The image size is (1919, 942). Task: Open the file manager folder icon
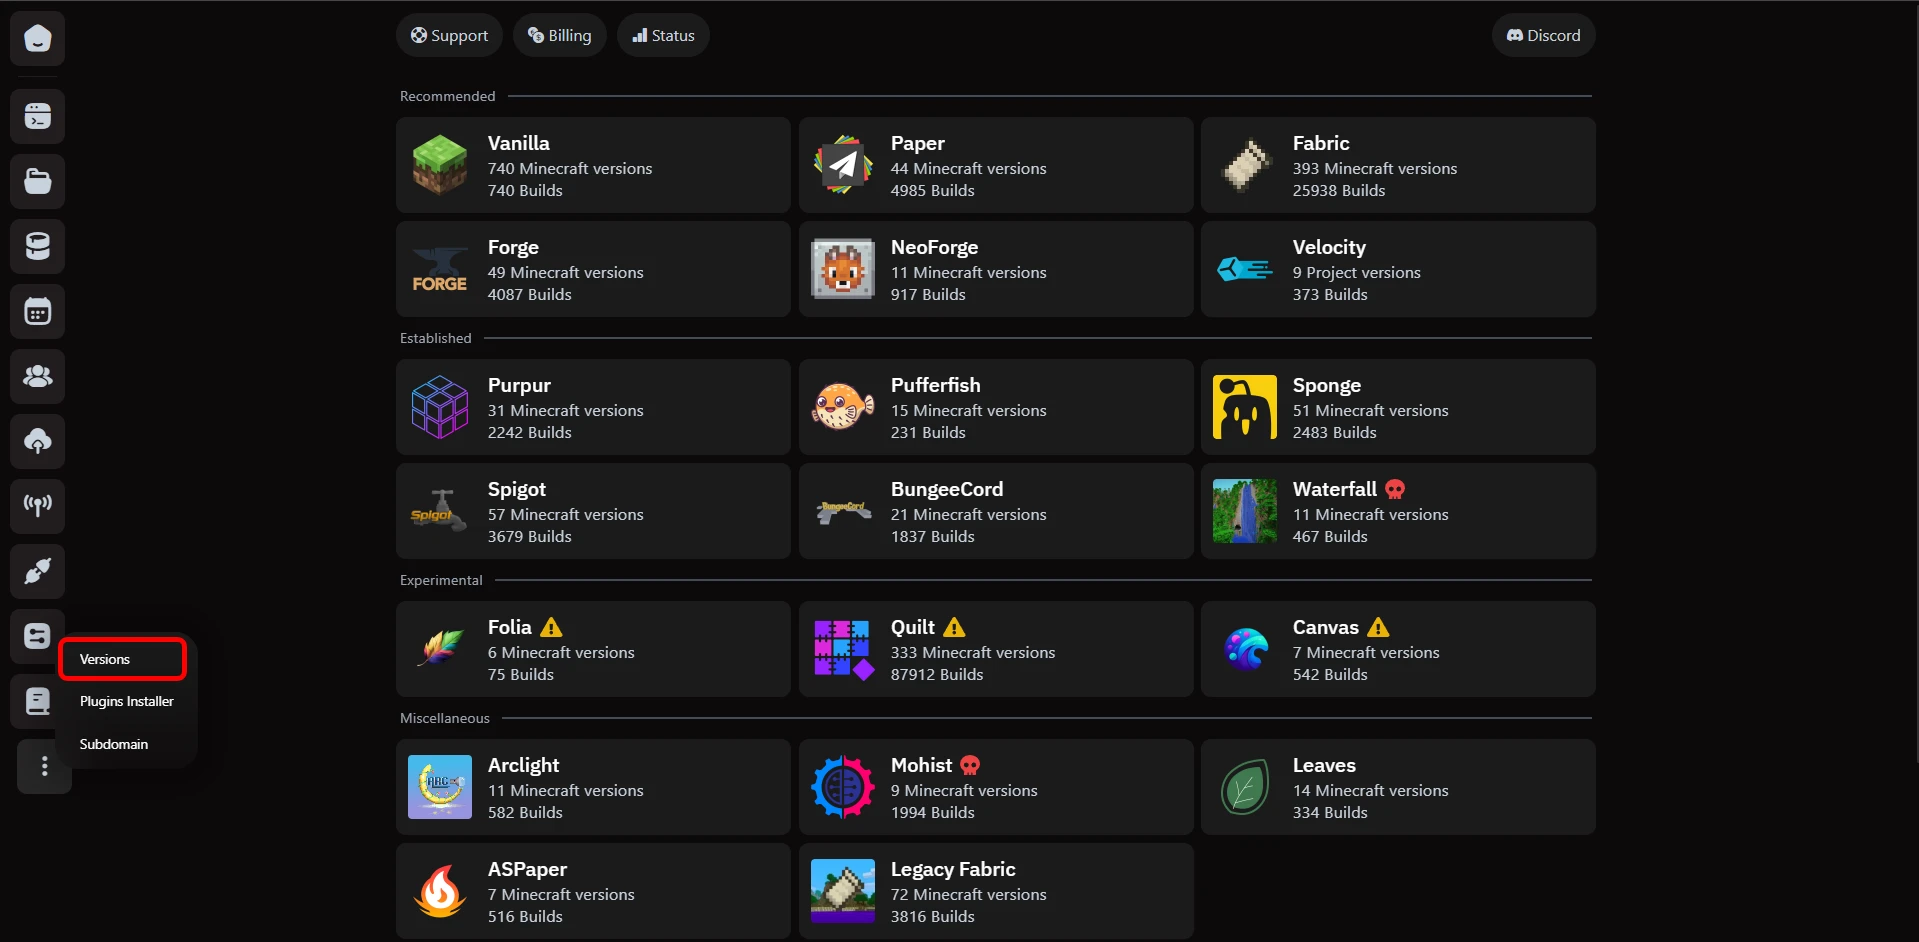[38, 181]
